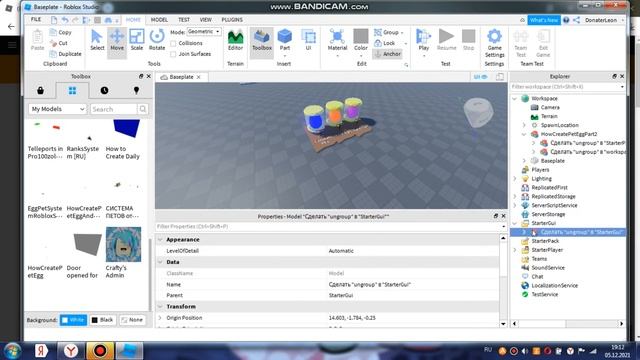The image size is (640, 360).
Task: Switch to the HOME ribbon tab
Action: pyautogui.click(x=133, y=20)
